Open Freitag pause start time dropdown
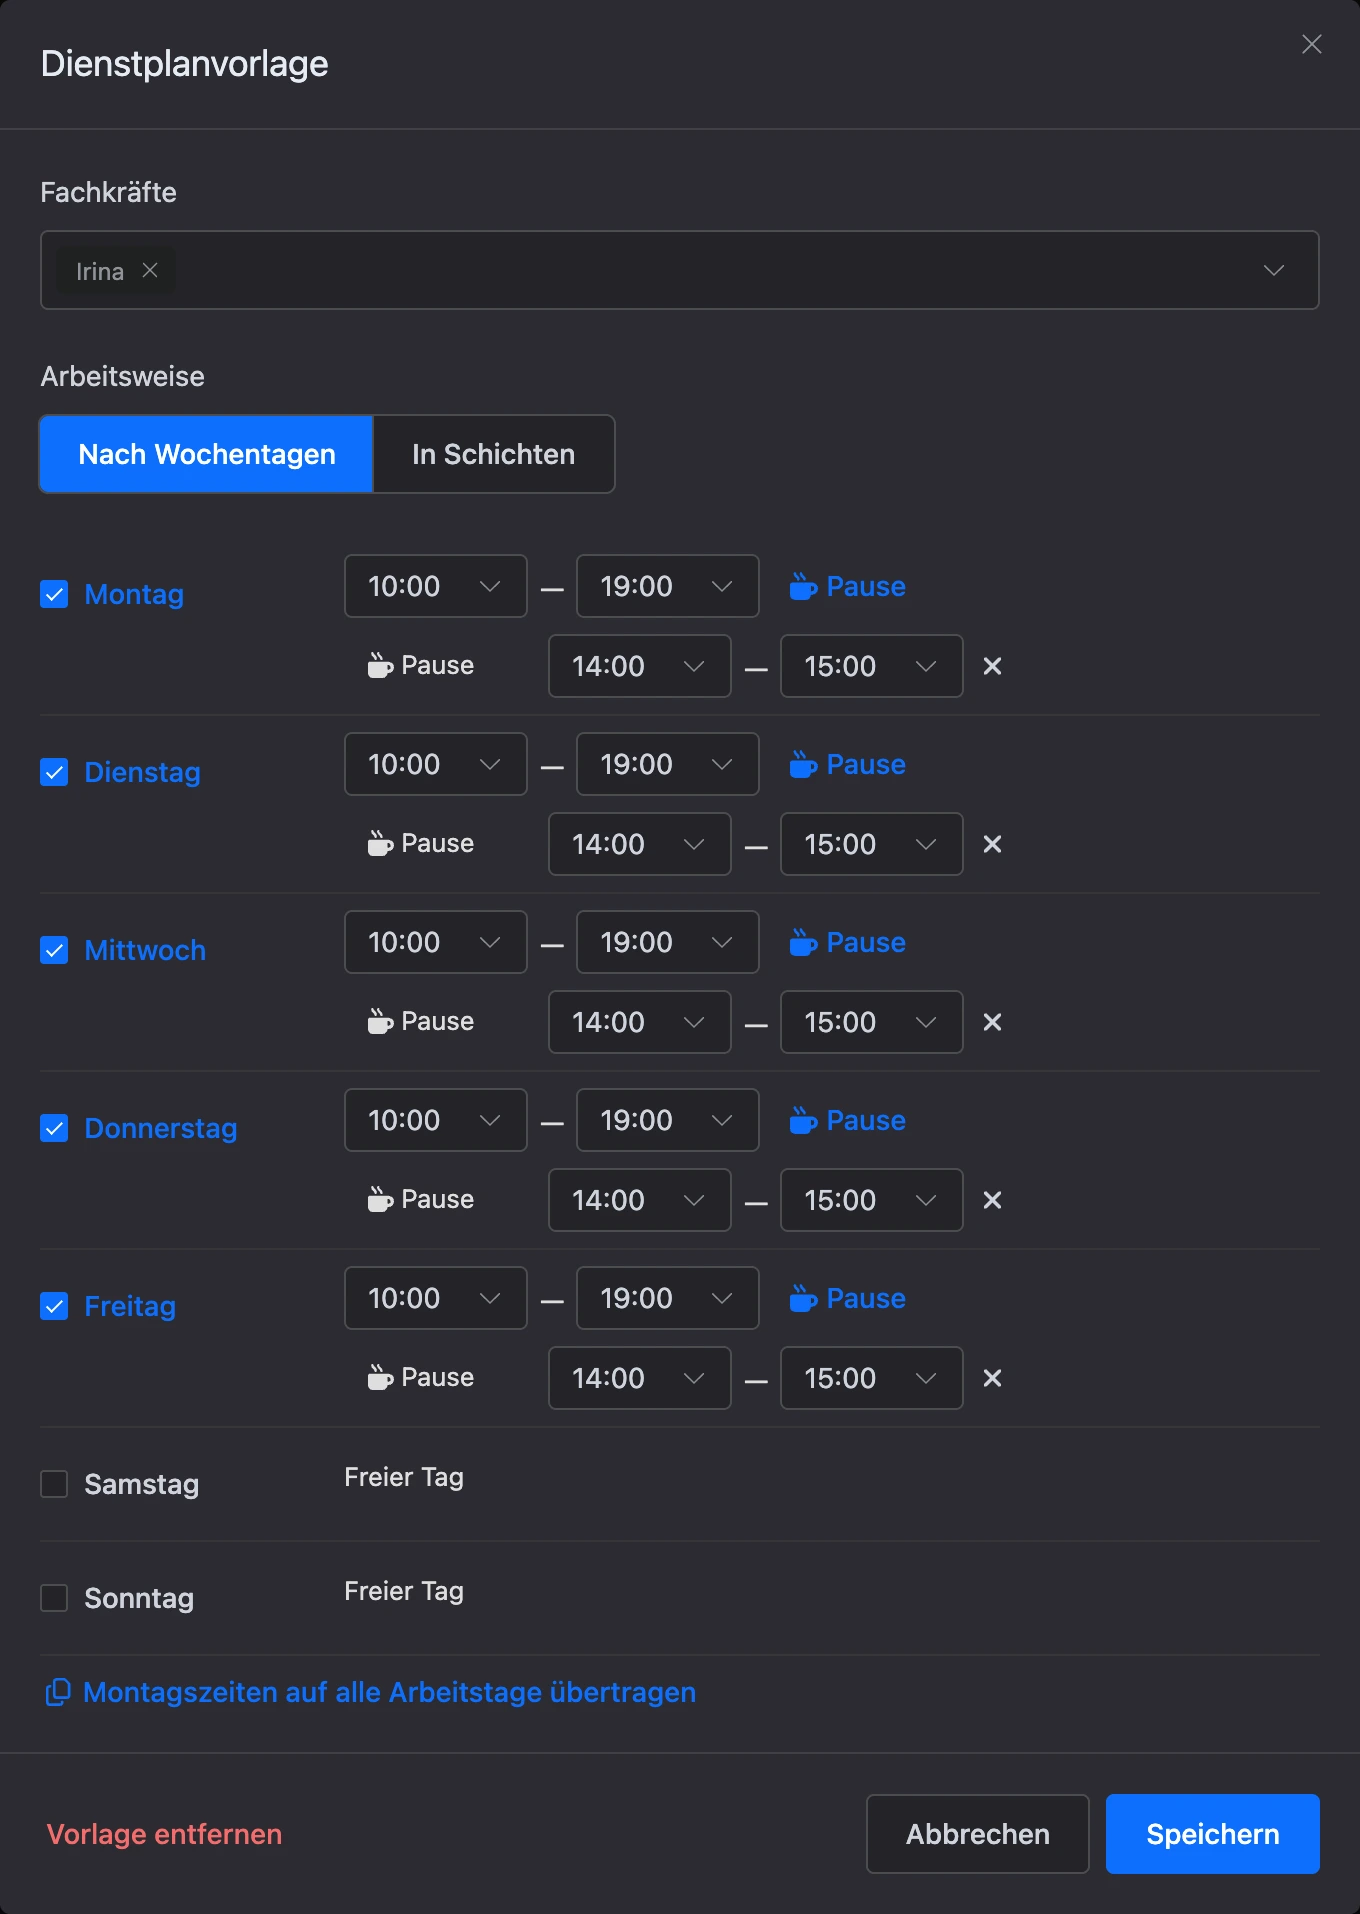 click(x=640, y=1378)
